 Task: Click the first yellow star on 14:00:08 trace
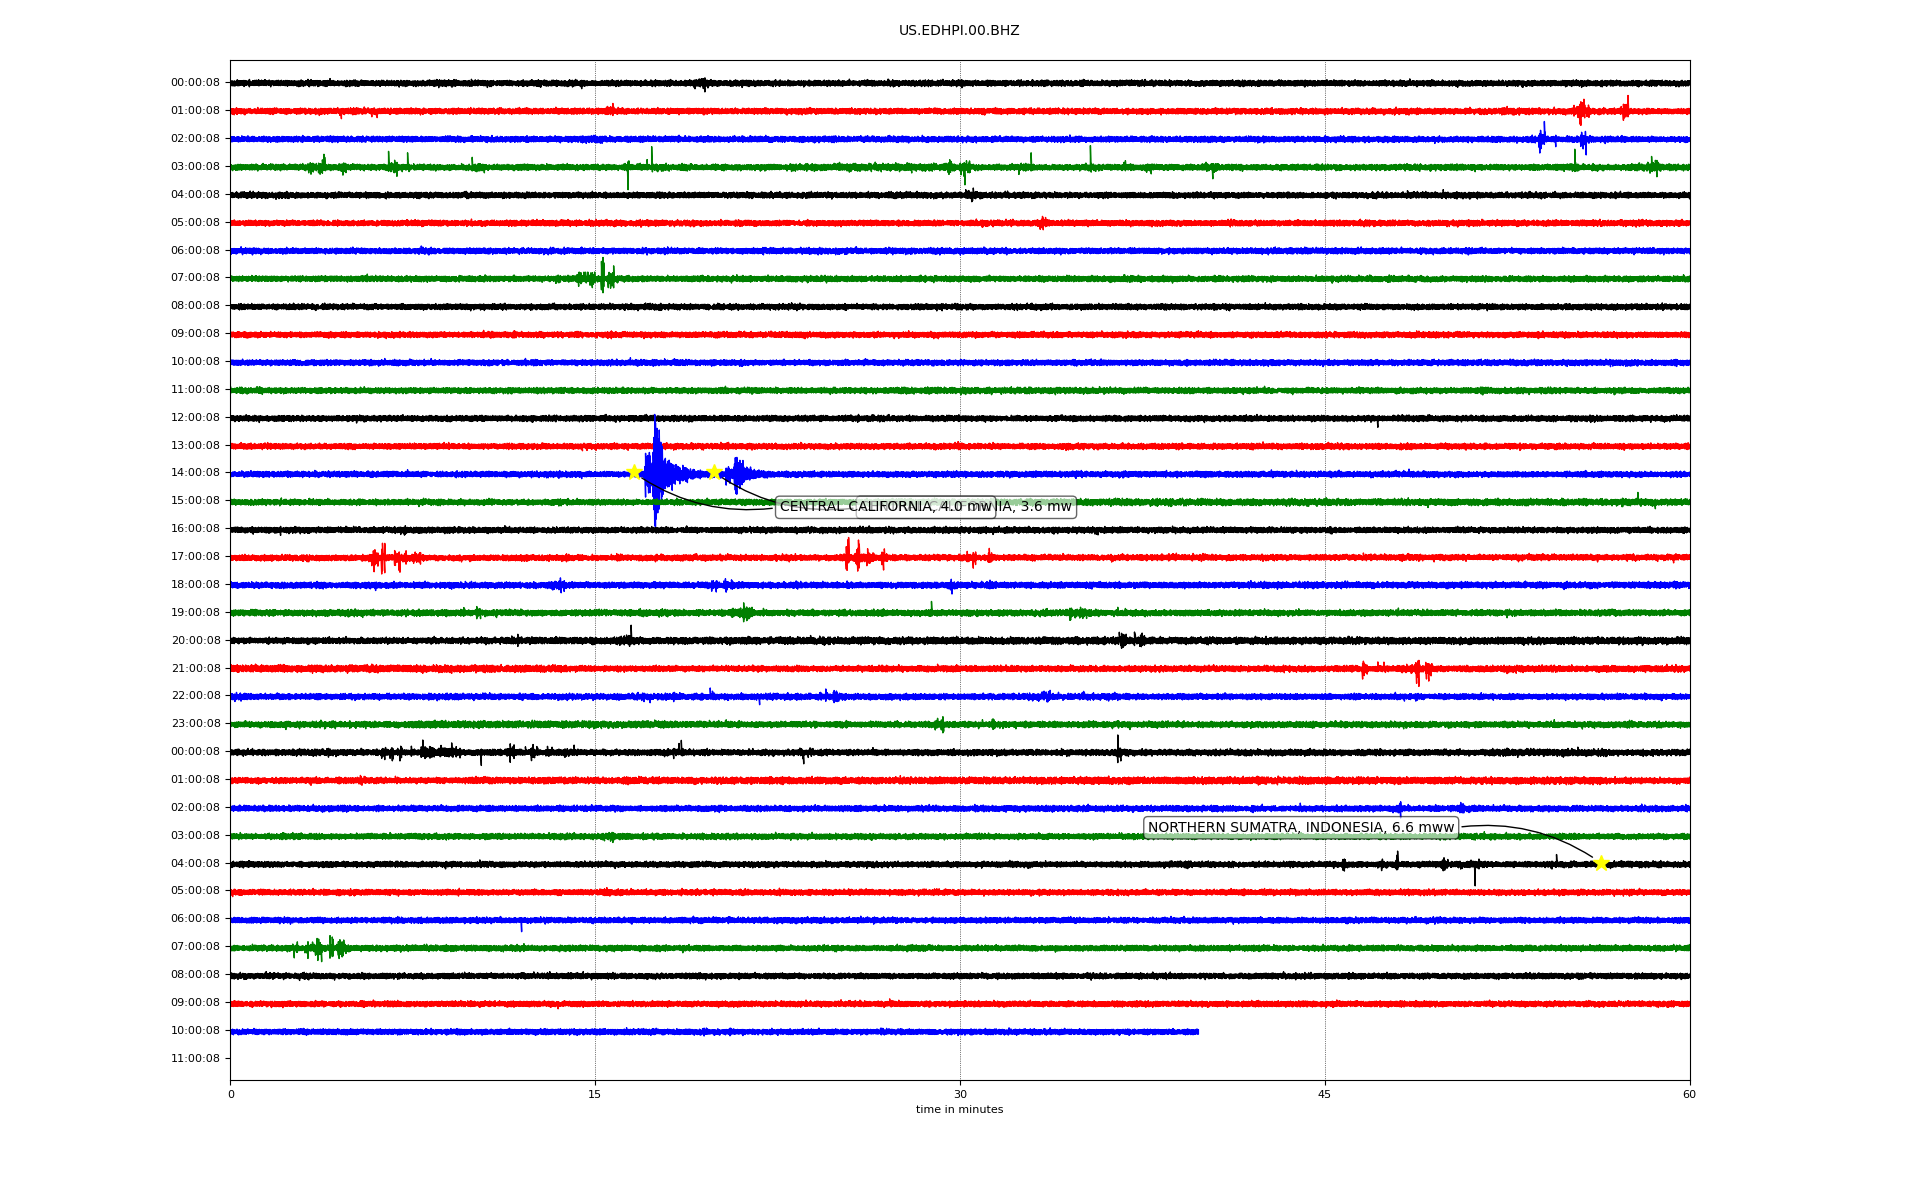coord(634,472)
